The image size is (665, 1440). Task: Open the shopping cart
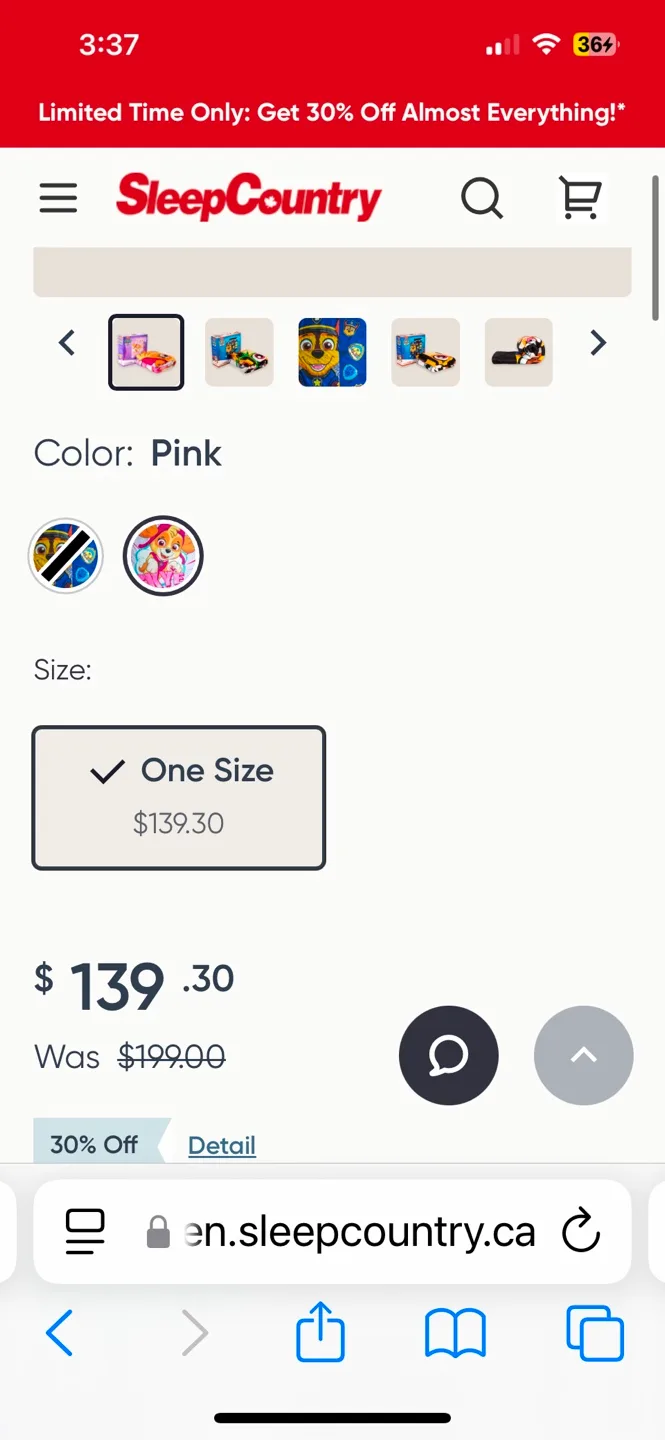click(581, 198)
